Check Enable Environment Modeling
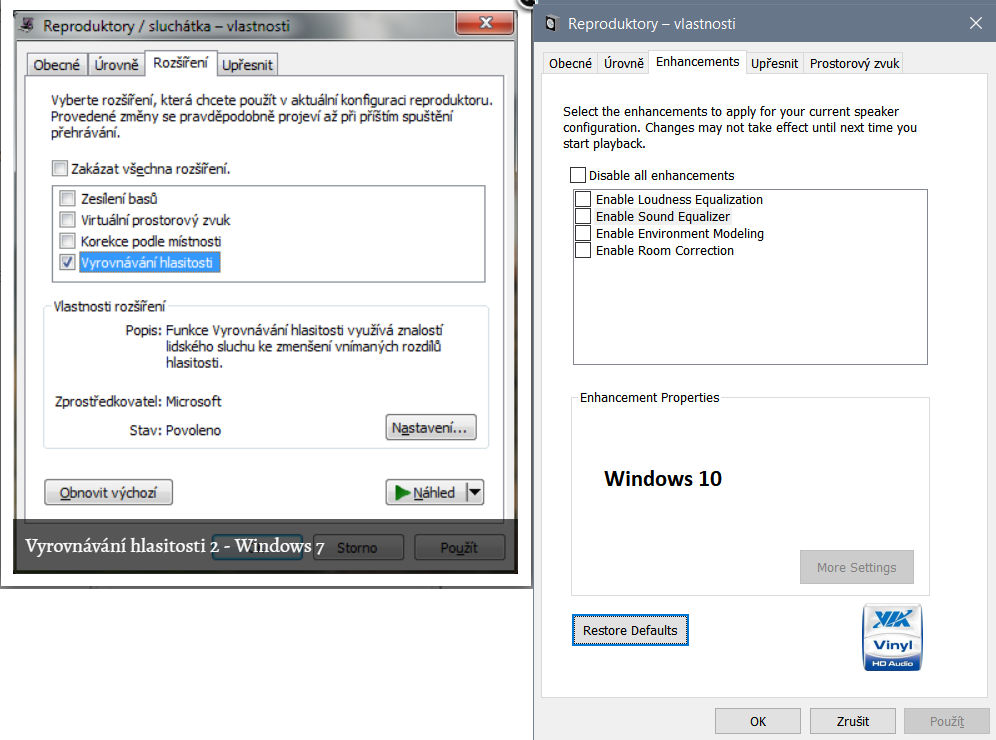The height and width of the screenshot is (740, 996). (582, 233)
